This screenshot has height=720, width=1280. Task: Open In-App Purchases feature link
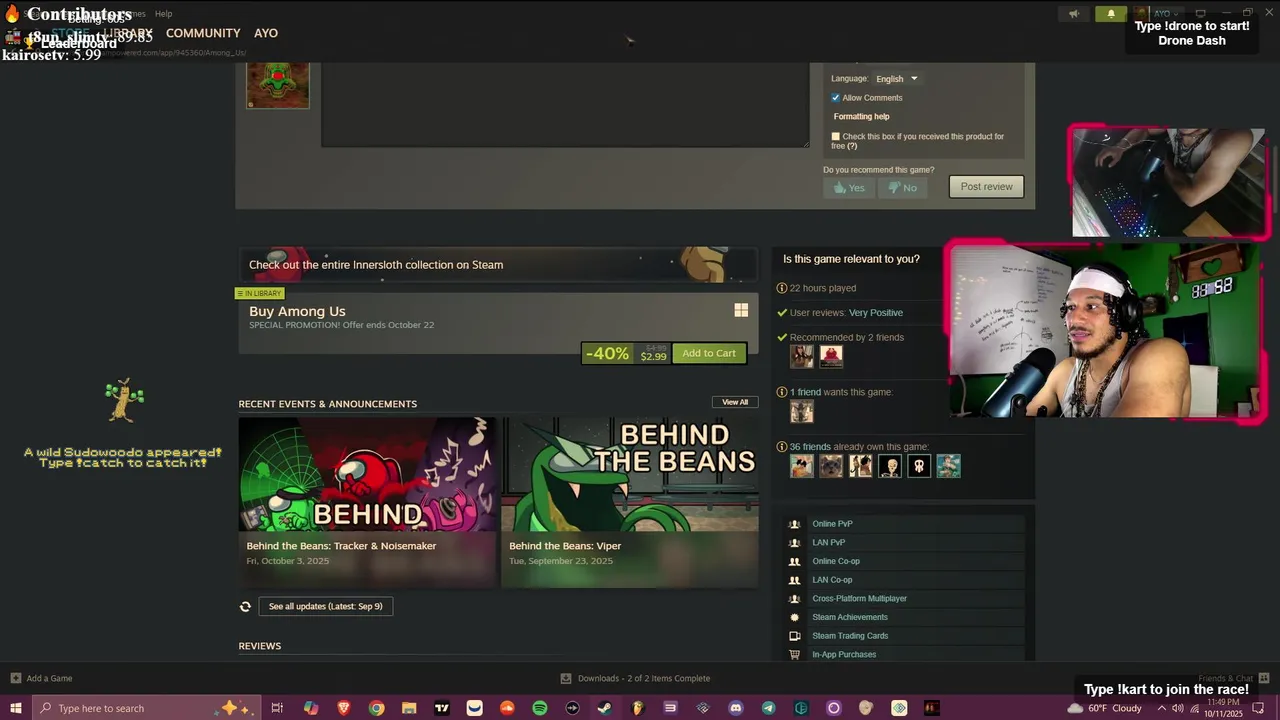[x=905, y=654]
